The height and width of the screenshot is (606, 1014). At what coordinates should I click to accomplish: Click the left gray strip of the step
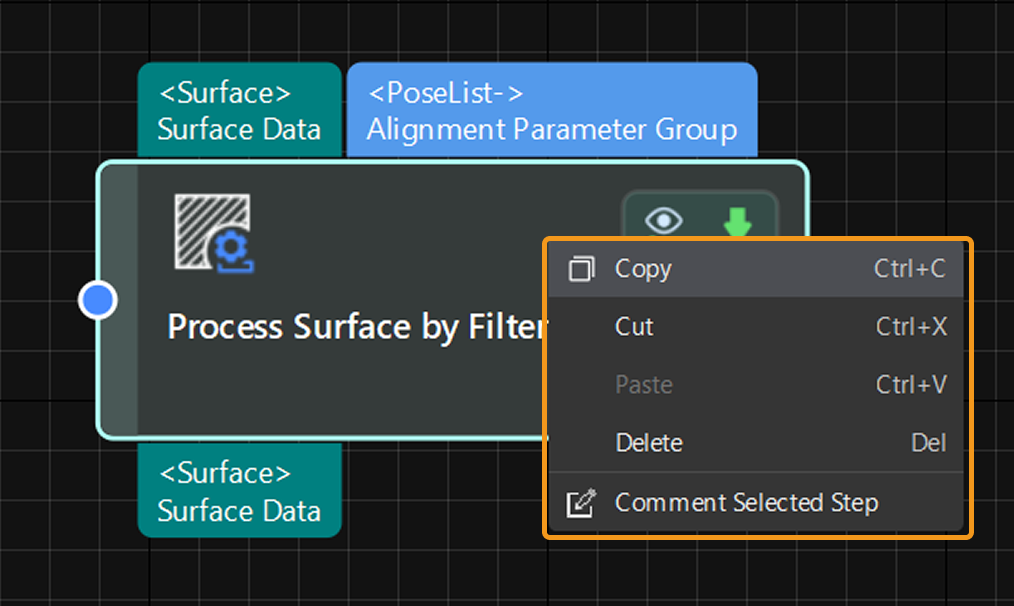(x=117, y=300)
